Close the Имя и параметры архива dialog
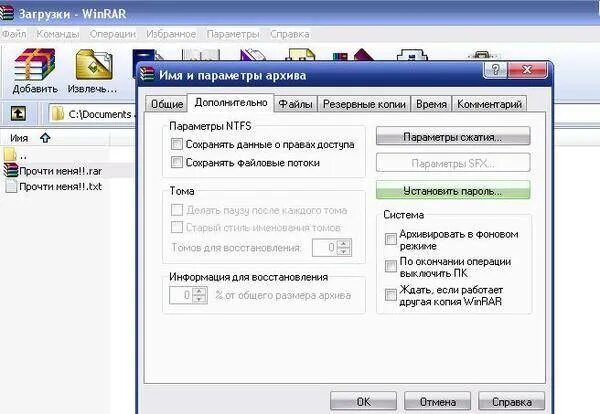Viewport: 600px width, 414px height. tap(527, 70)
